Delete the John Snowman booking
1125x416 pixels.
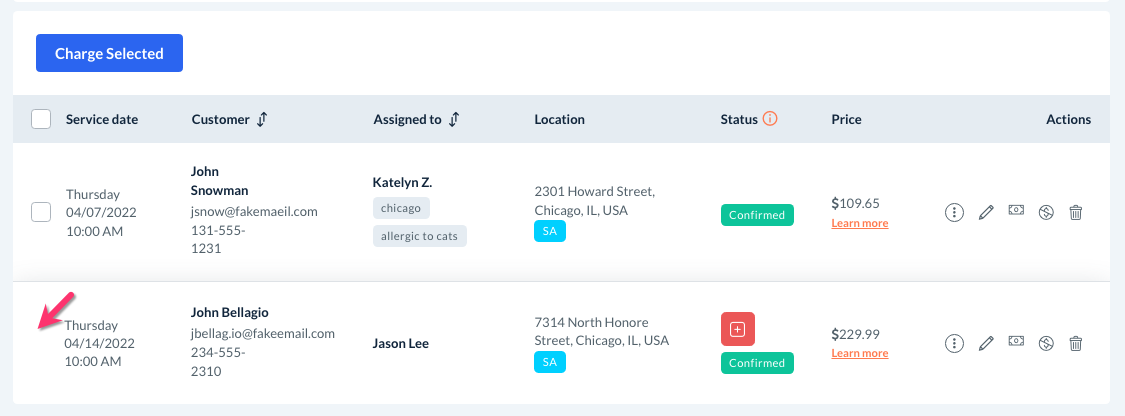click(x=1076, y=212)
